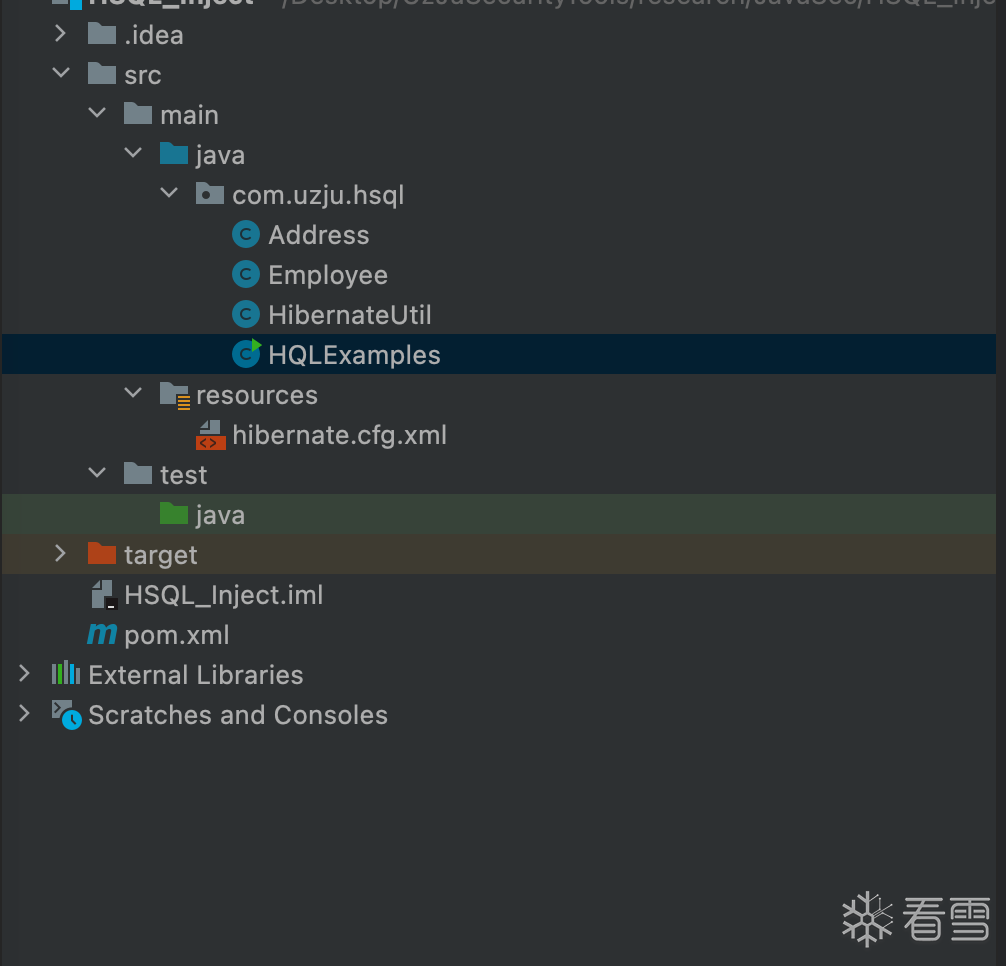This screenshot has width=1006, height=966.
Task: Click the hibernate.cfg.xml file icon
Action: coord(209,435)
